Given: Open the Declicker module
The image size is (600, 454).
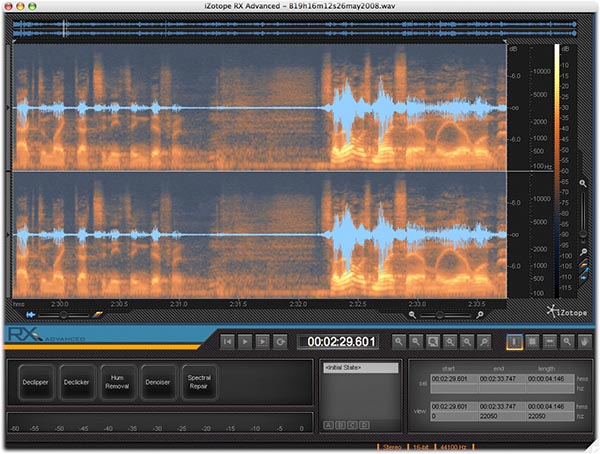Looking at the screenshot, I should pos(77,382).
